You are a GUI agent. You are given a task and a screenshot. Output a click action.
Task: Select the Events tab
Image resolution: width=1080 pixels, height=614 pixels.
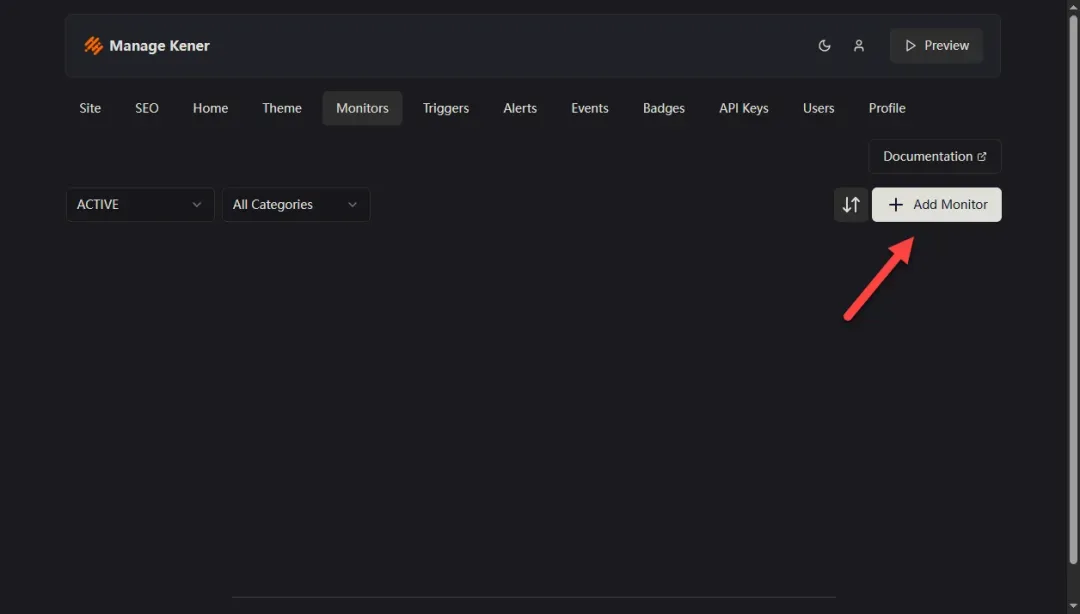(590, 108)
